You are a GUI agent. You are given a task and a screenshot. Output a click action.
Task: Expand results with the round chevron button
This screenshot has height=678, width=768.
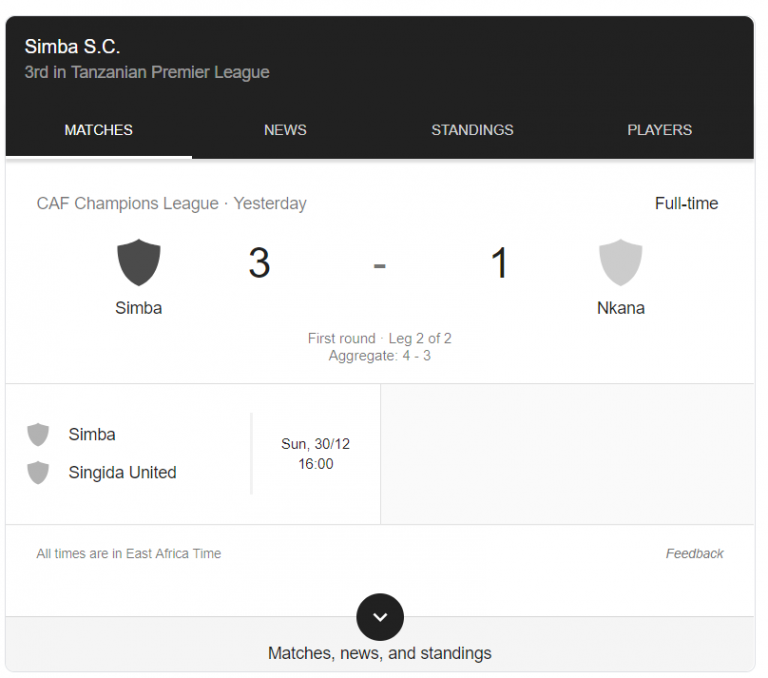click(380, 617)
